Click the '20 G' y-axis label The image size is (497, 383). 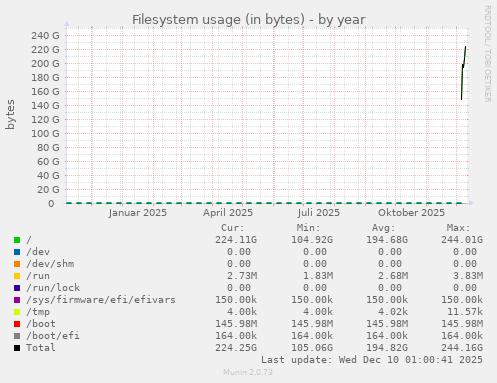coord(48,189)
